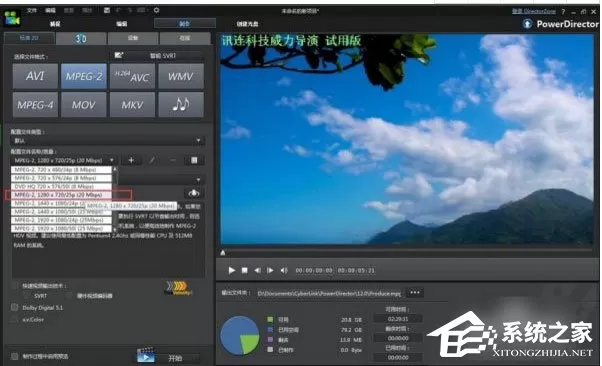Viewport: 602px width, 366px height.
Task: Click the PowerDirector upgrade arrow icon
Action: [x=528, y=24]
